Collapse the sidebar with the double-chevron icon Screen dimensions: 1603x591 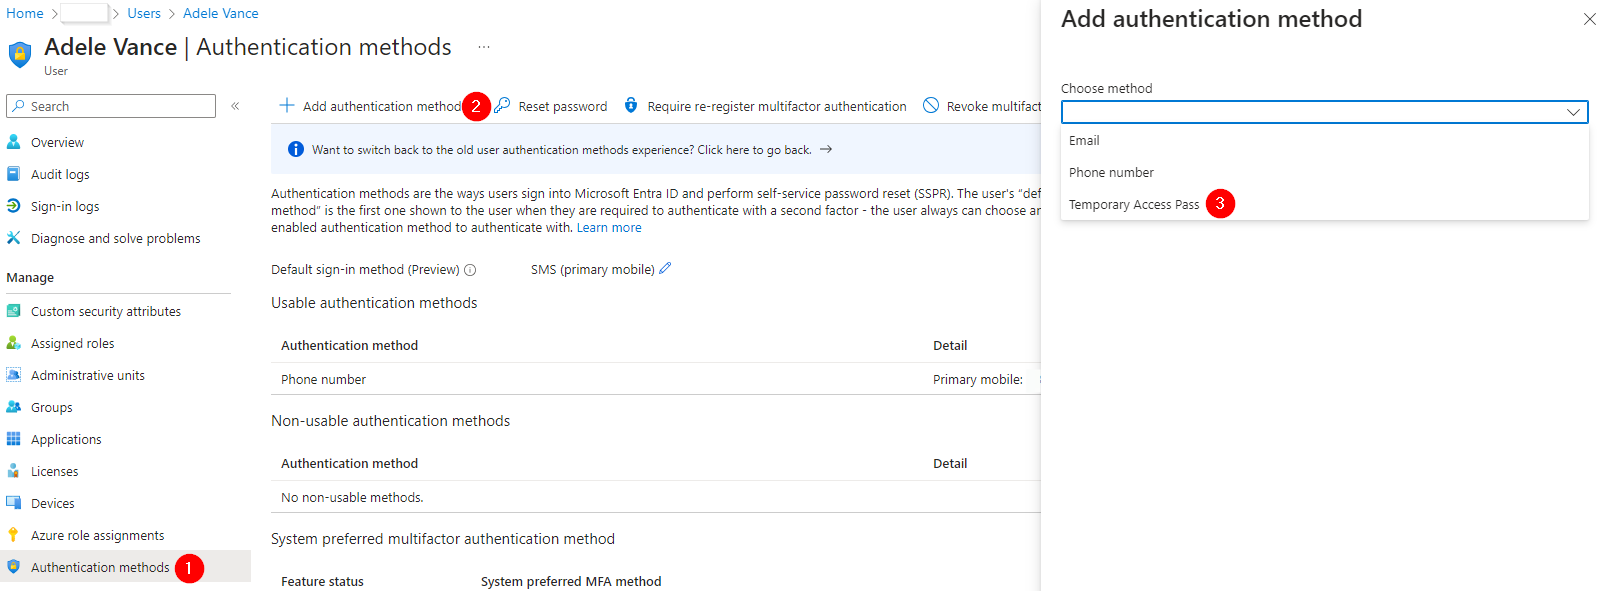click(x=235, y=106)
